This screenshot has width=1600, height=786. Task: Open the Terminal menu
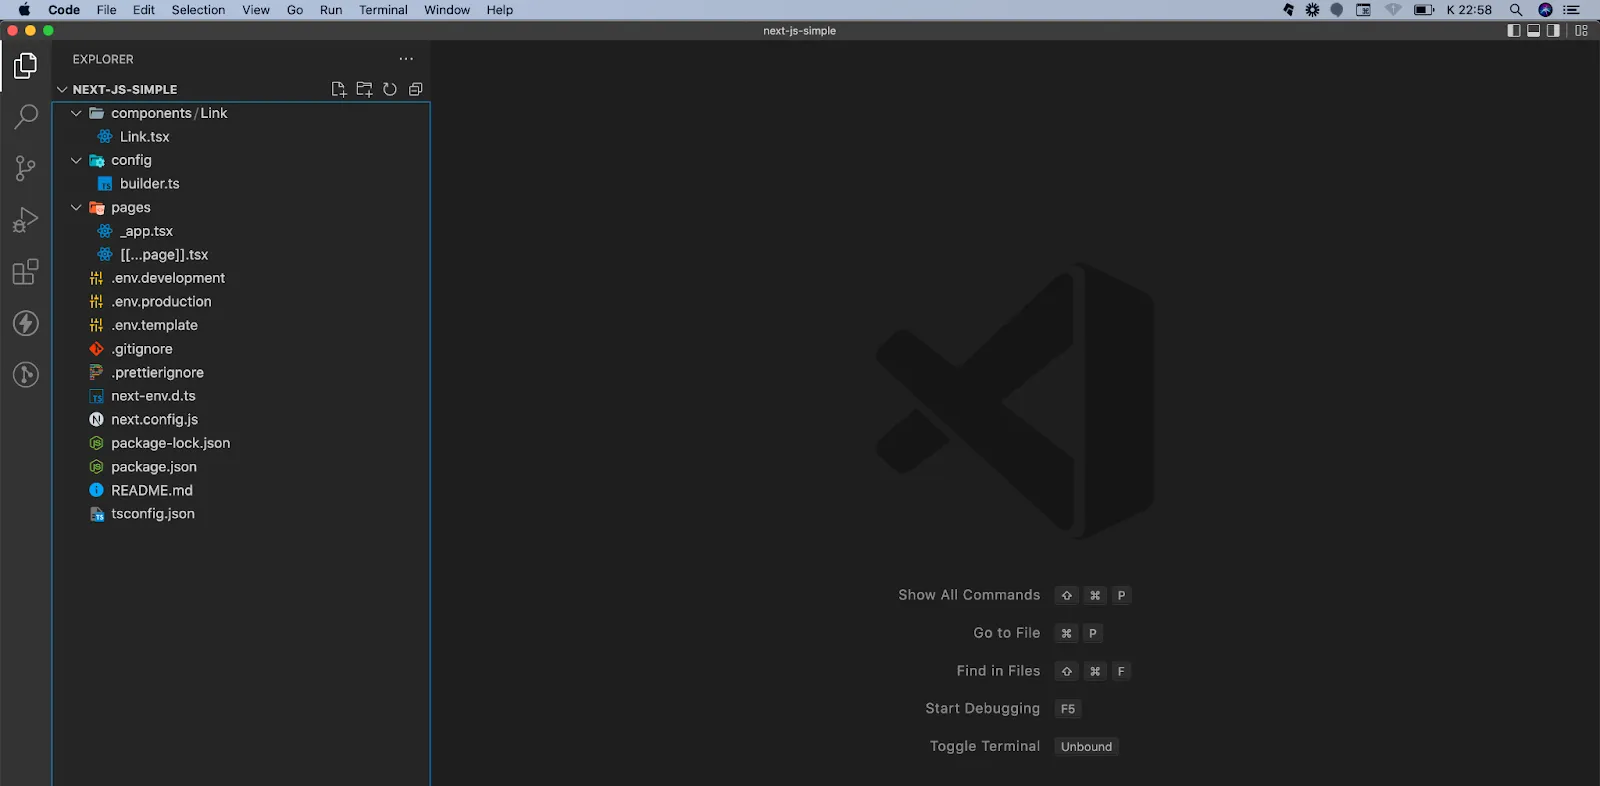point(383,10)
